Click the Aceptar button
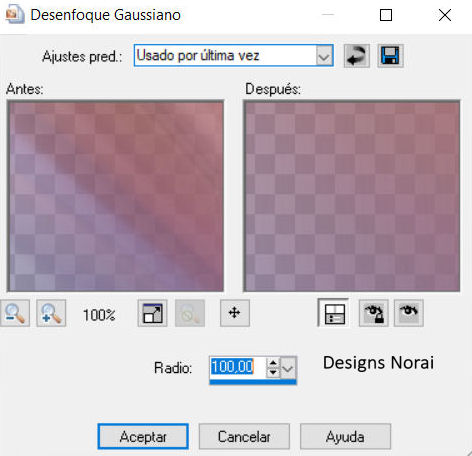Image resolution: width=472 pixels, height=456 pixels. pos(143,436)
